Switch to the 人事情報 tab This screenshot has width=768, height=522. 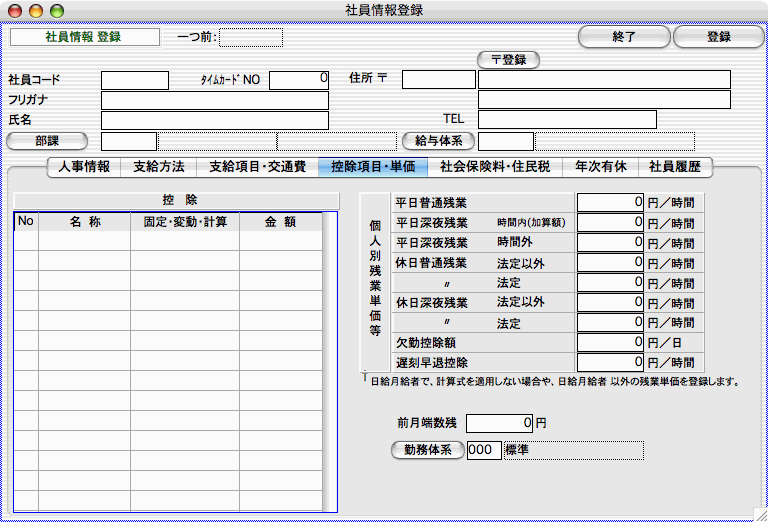(x=84, y=167)
